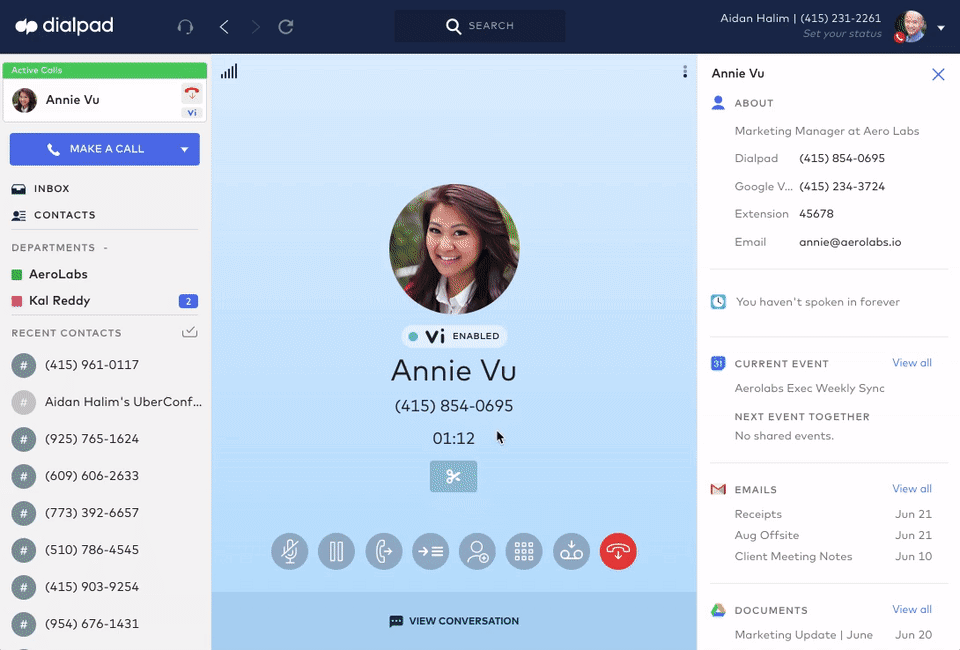Check the signal strength bars icon
Image resolution: width=960 pixels, height=650 pixels.
[229, 72]
